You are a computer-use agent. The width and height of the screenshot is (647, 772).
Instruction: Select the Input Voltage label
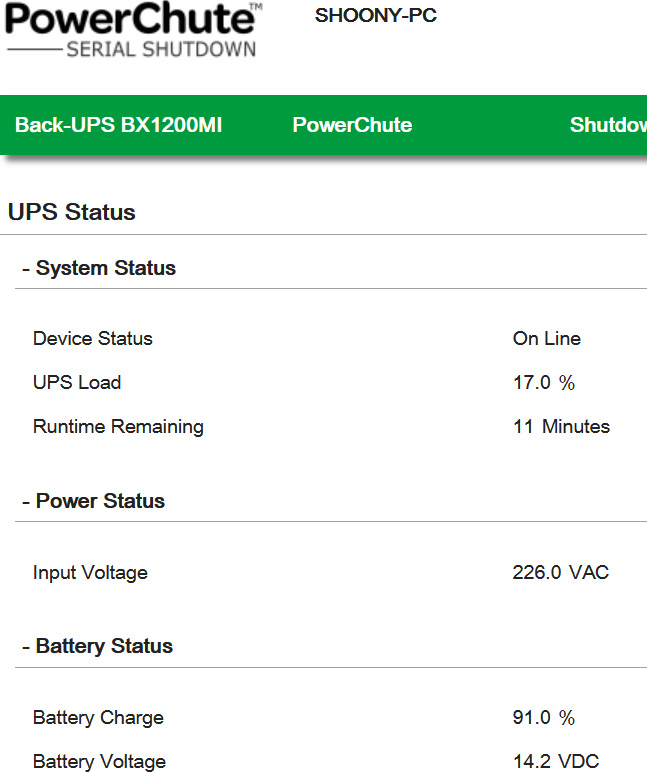pos(90,573)
